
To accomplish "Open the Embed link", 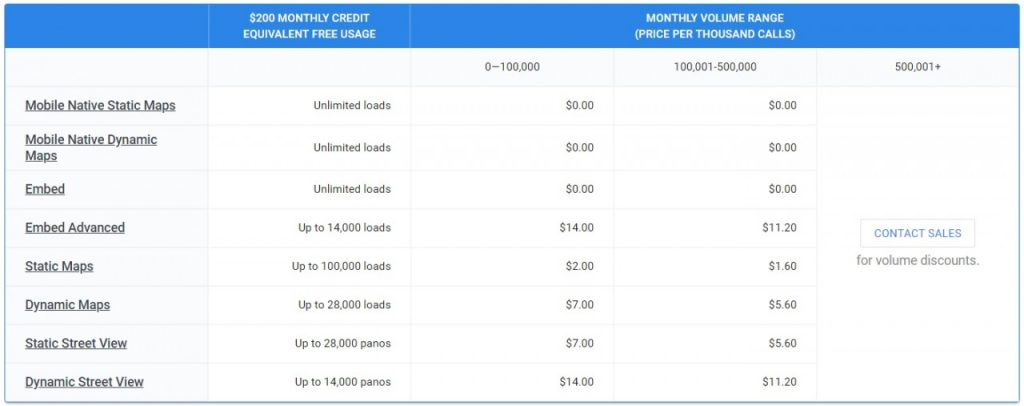I will (x=45, y=189).
